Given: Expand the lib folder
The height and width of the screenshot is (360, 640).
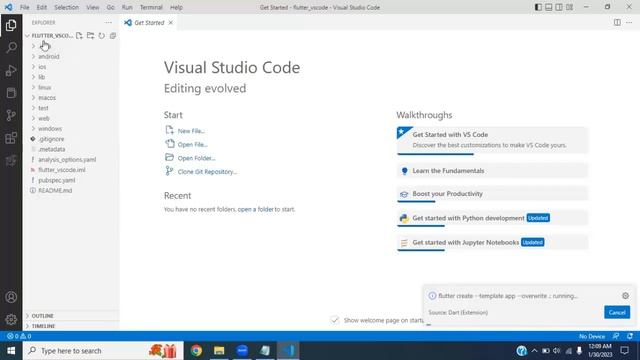Looking at the screenshot, I should tap(41, 77).
